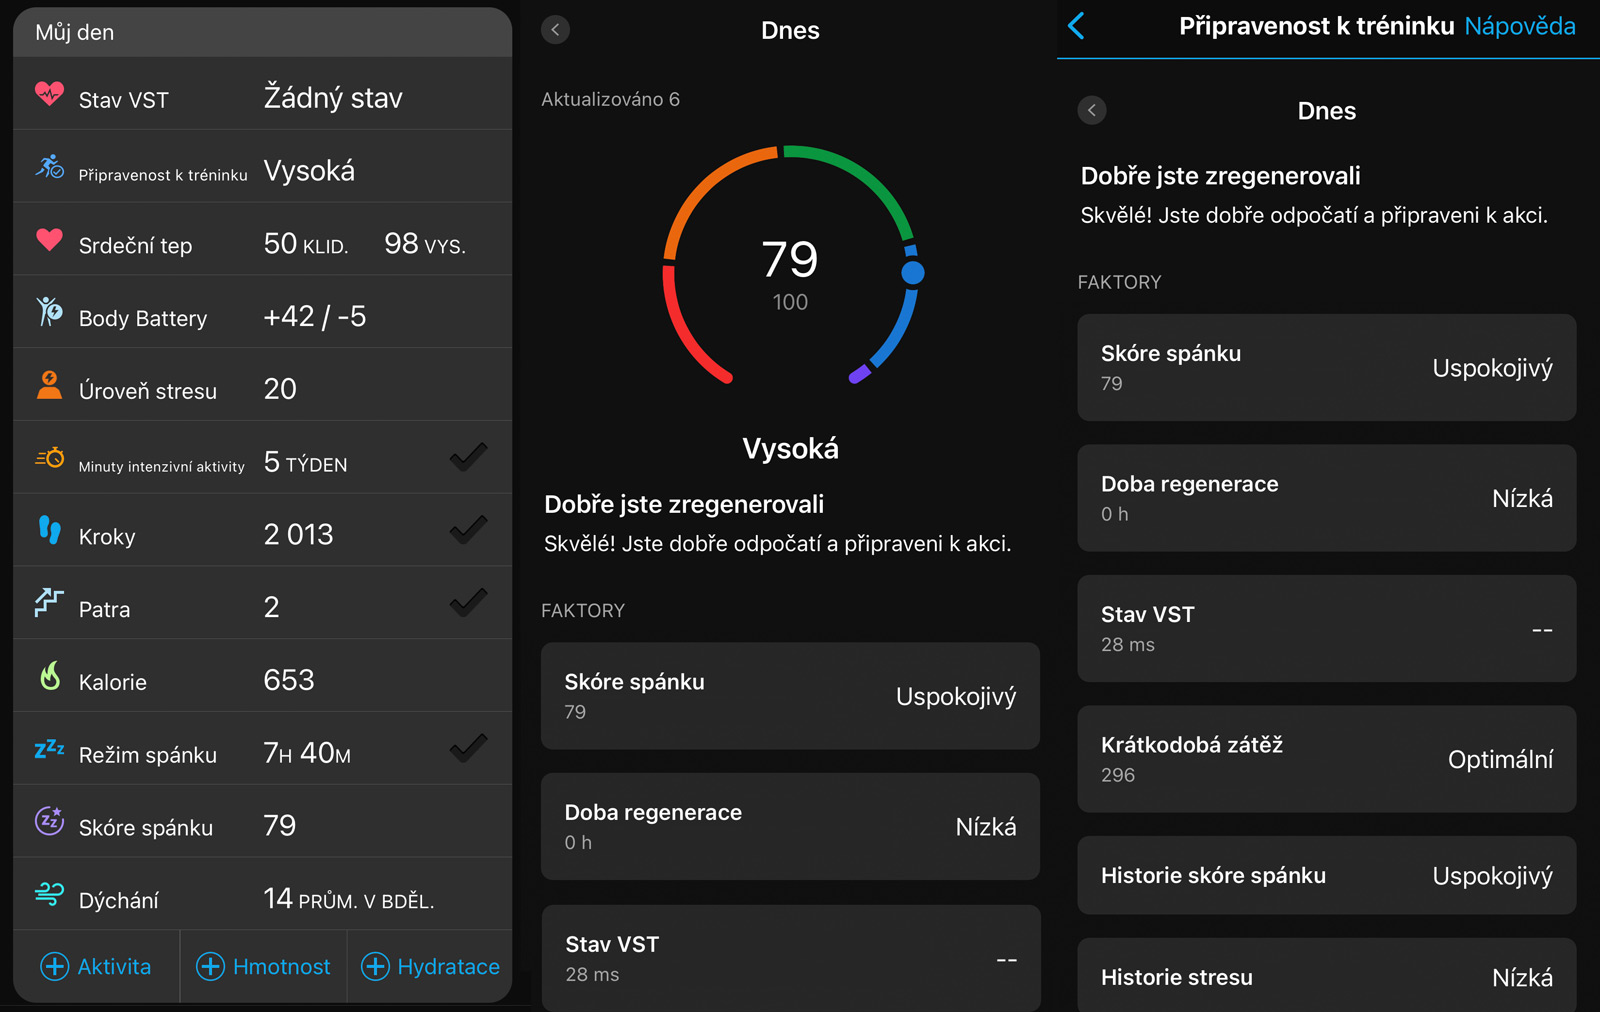
Task: Click Vysoká label below the gauge
Action: (790, 448)
